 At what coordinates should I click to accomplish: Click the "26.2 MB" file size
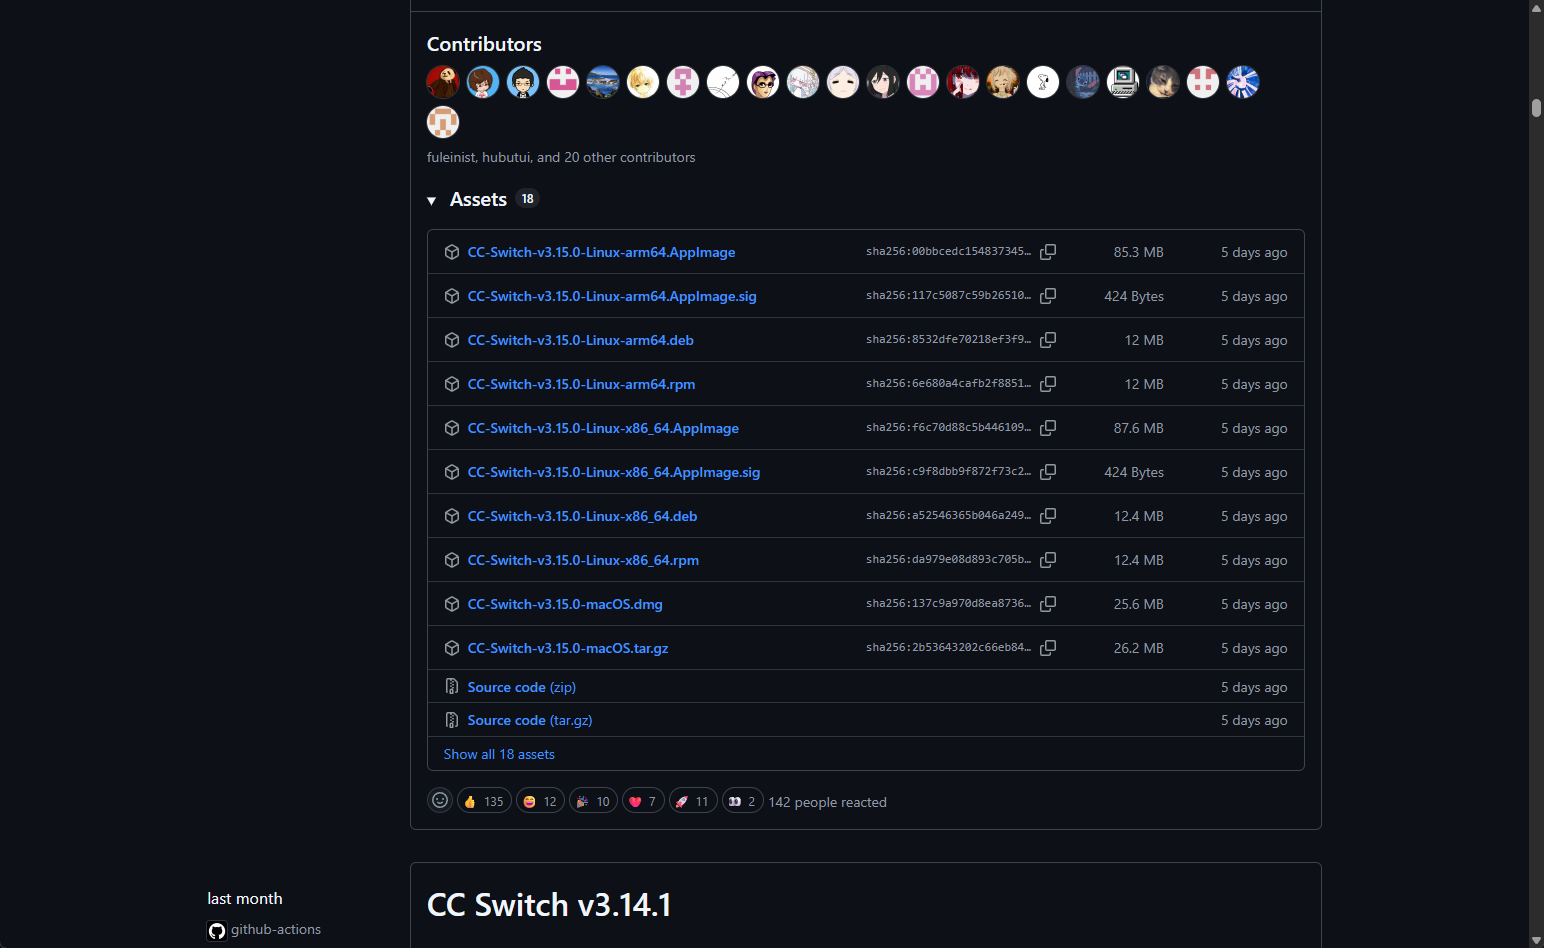point(1138,648)
